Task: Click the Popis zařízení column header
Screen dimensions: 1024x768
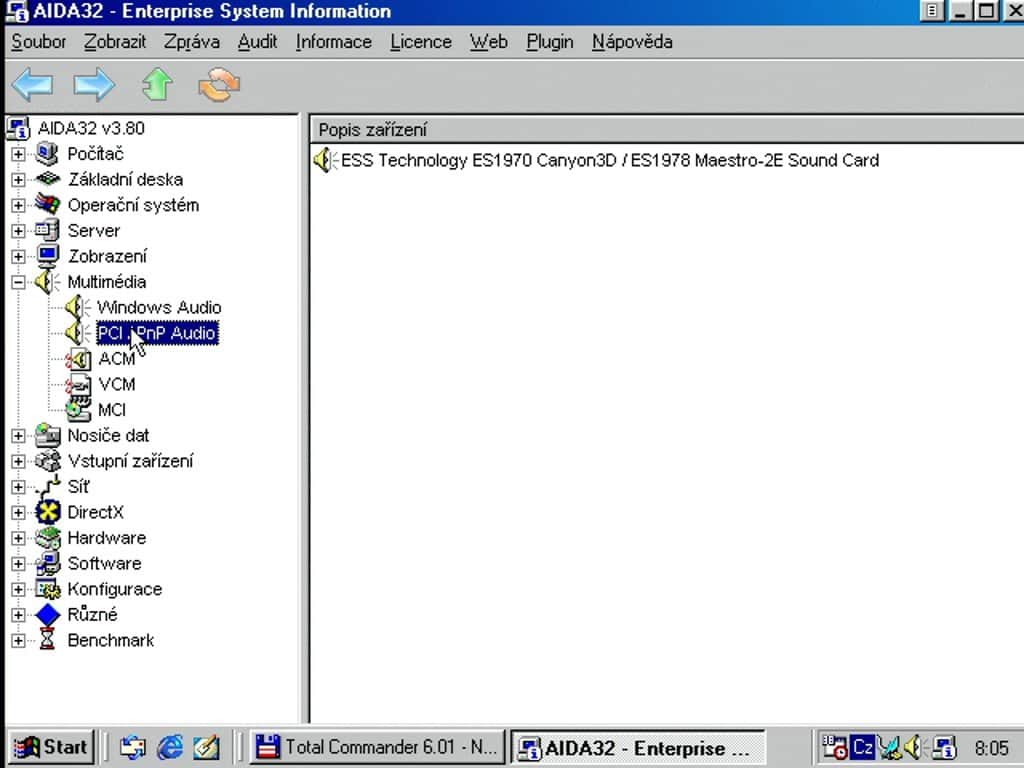Action: (667, 130)
